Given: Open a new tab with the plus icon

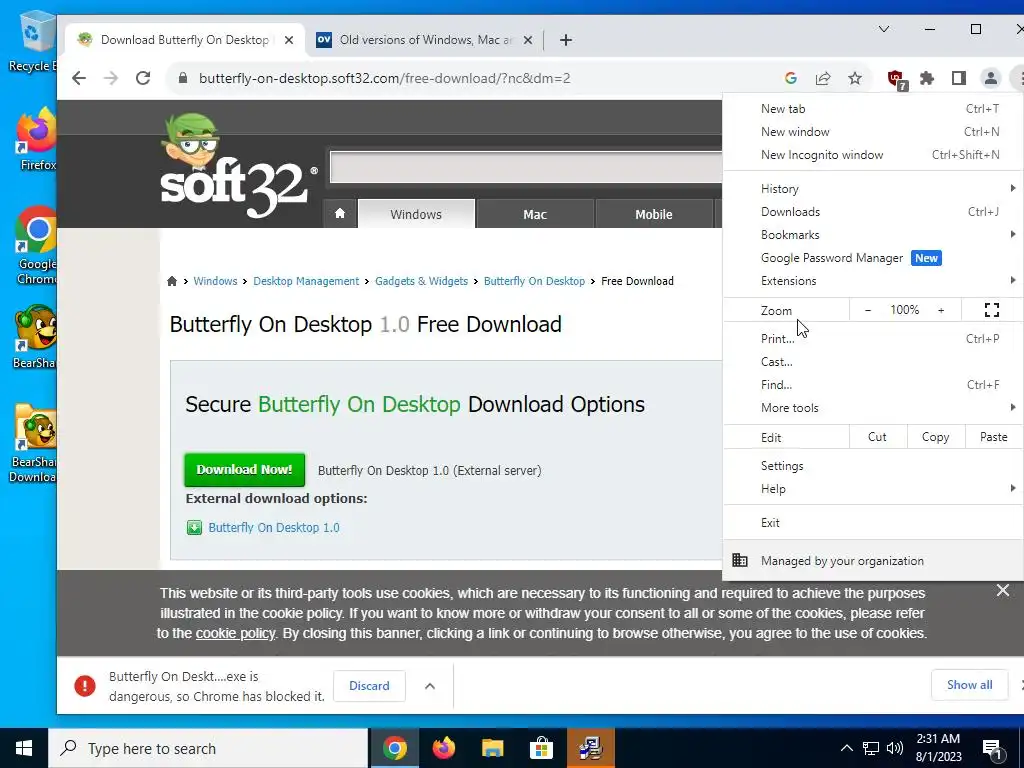Looking at the screenshot, I should [x=566, y=40].
